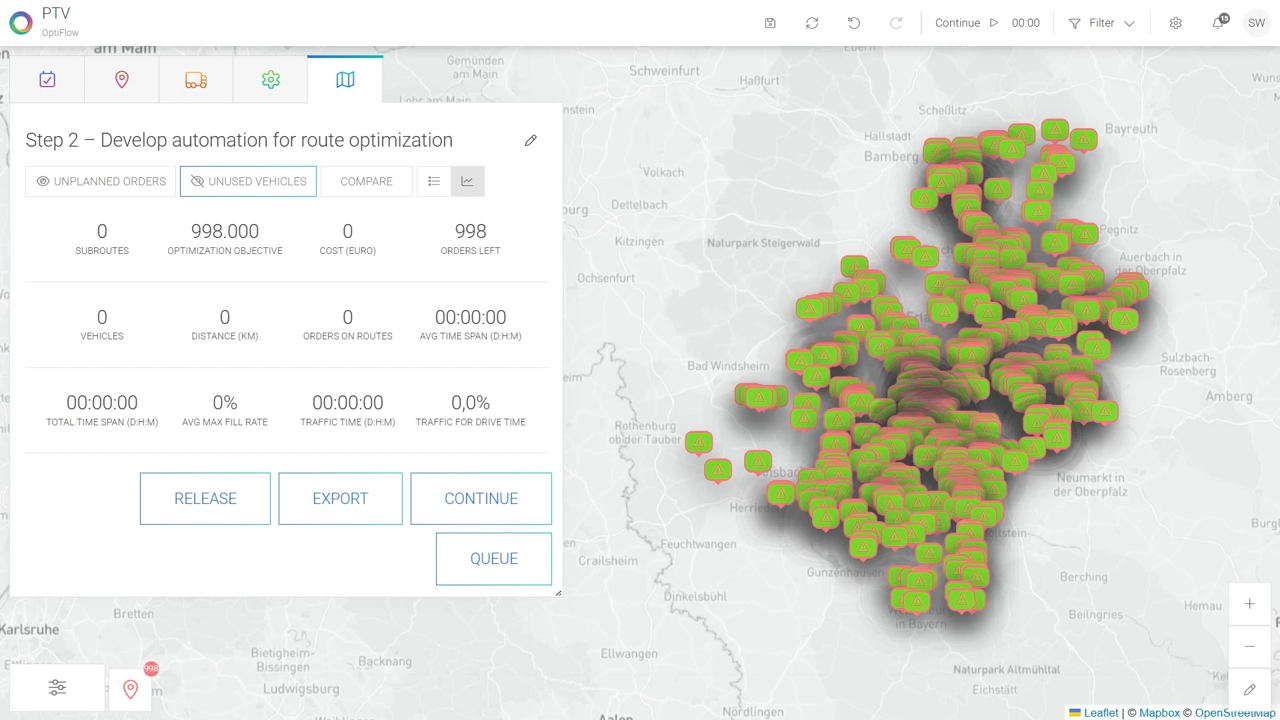Edit step title with pencil icon

click(531, 141)
